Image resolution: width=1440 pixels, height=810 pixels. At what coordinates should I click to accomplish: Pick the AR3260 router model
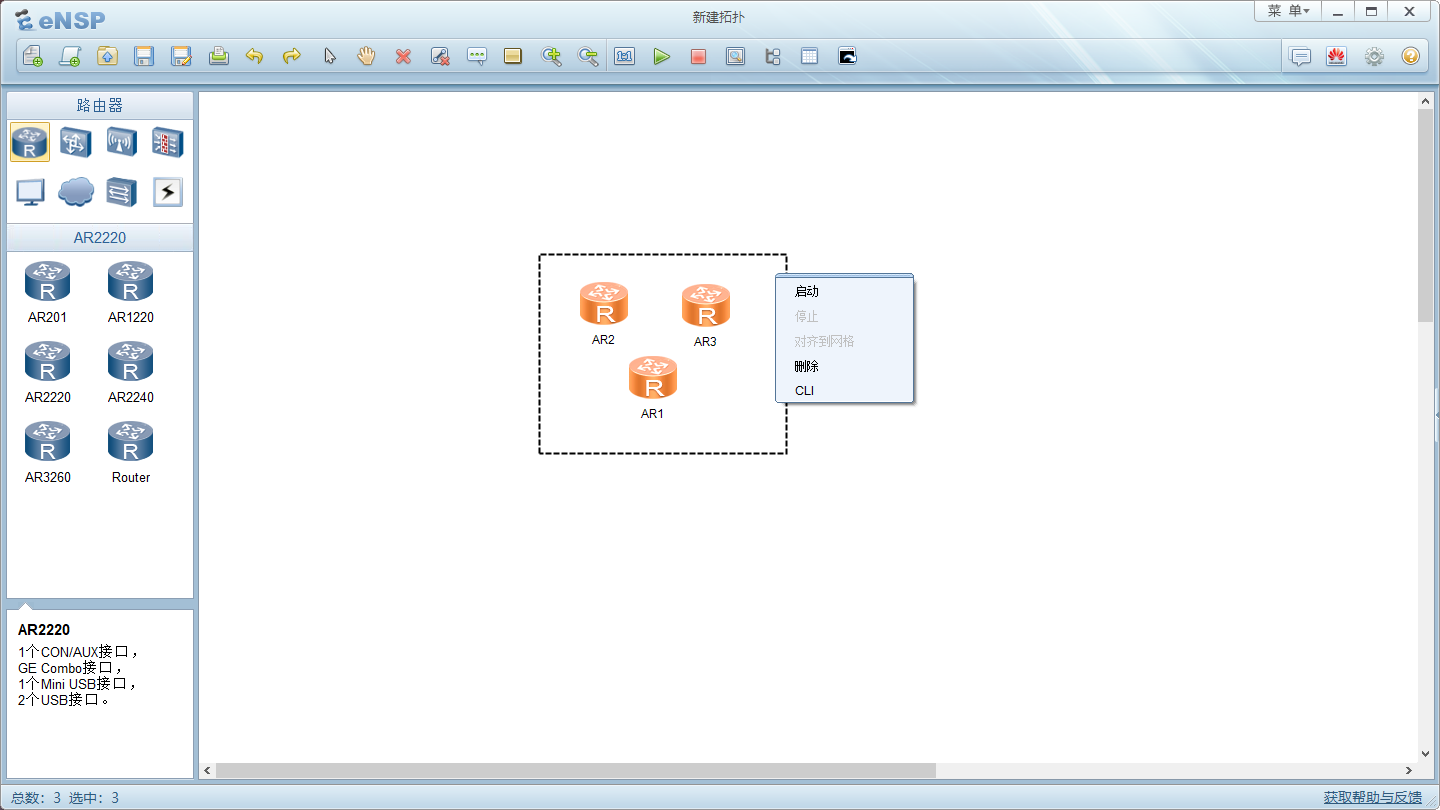[x=47, y=452]
